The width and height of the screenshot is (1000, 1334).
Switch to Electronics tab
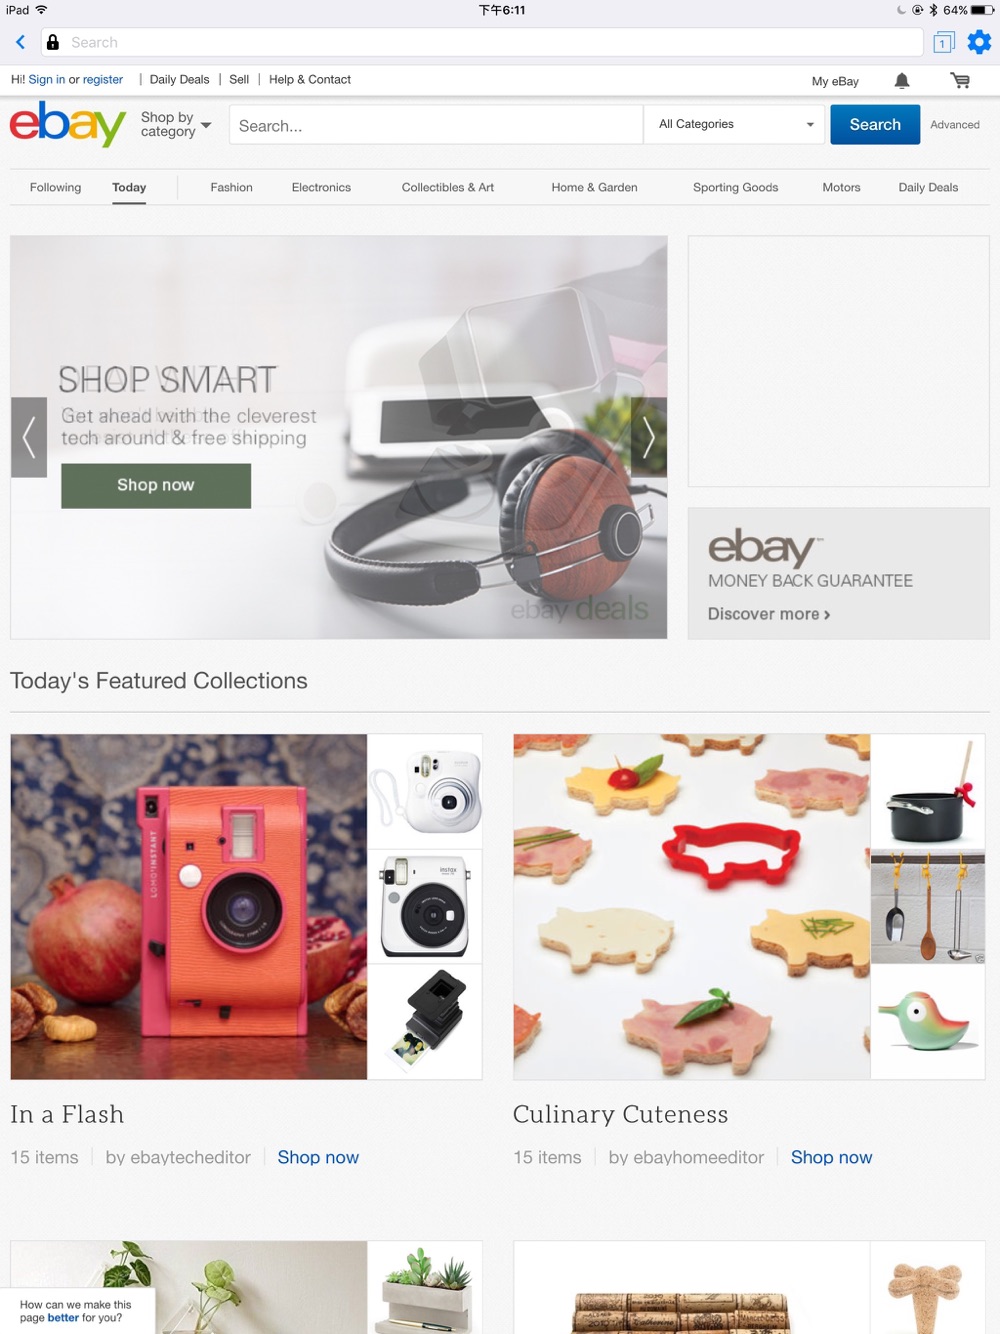tap(321, 187)
